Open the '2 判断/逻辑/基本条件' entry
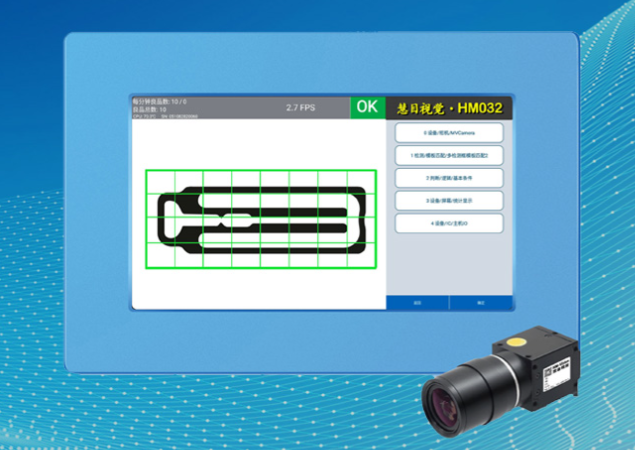This screenshot has width=635, height=450. [449, 177]
